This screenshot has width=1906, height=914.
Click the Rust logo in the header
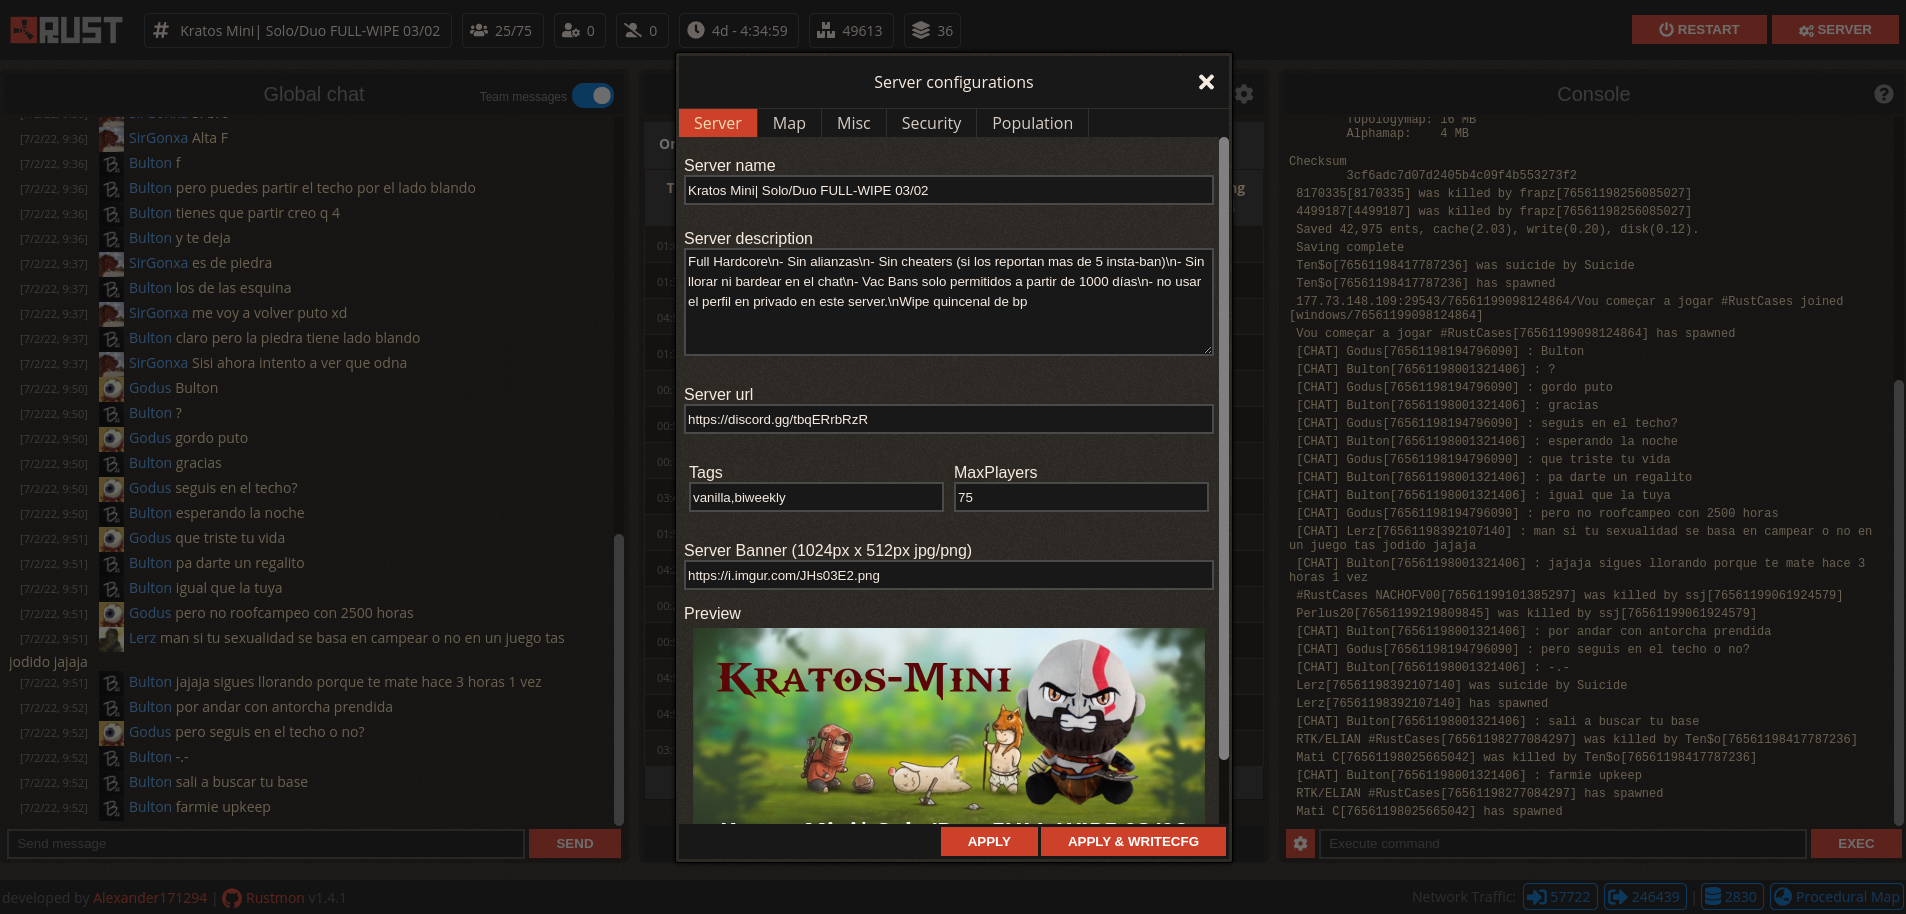[x=67, y=30]
